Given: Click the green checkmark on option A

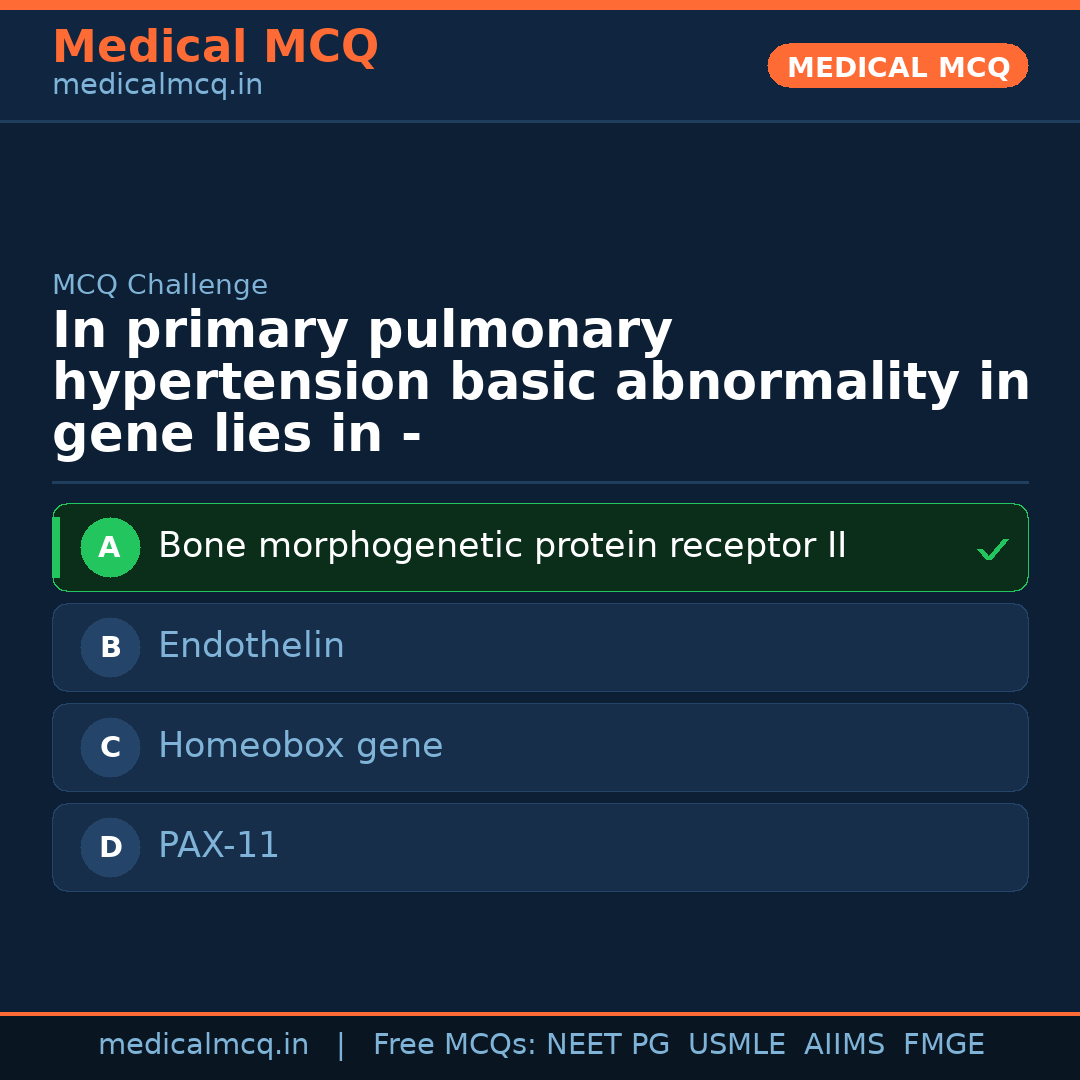Looking at the screenshot, I should click(x=992, y=549).
